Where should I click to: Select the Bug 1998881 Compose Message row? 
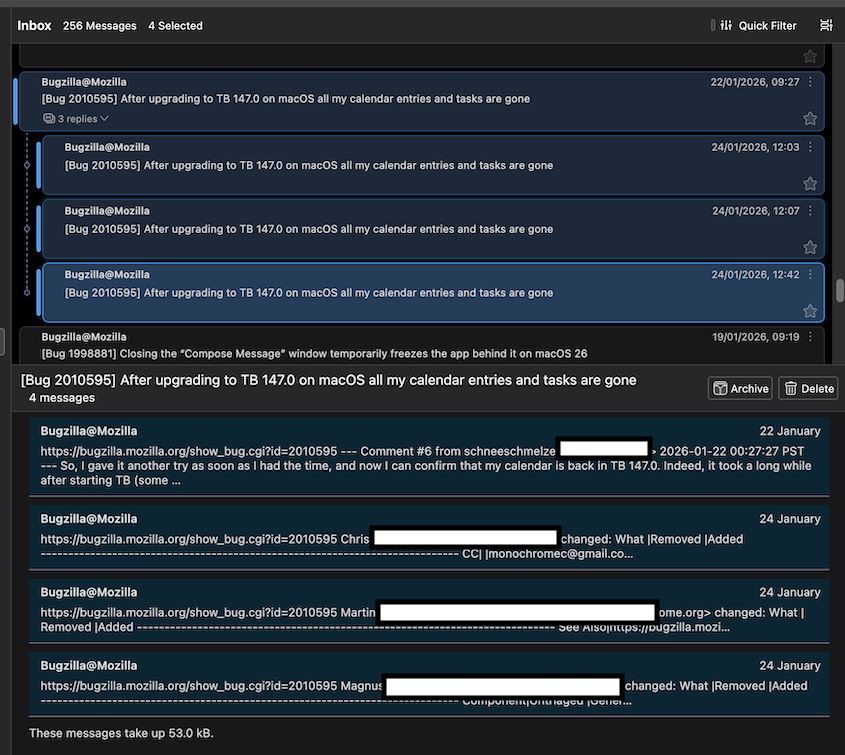(x=421, y=345)
